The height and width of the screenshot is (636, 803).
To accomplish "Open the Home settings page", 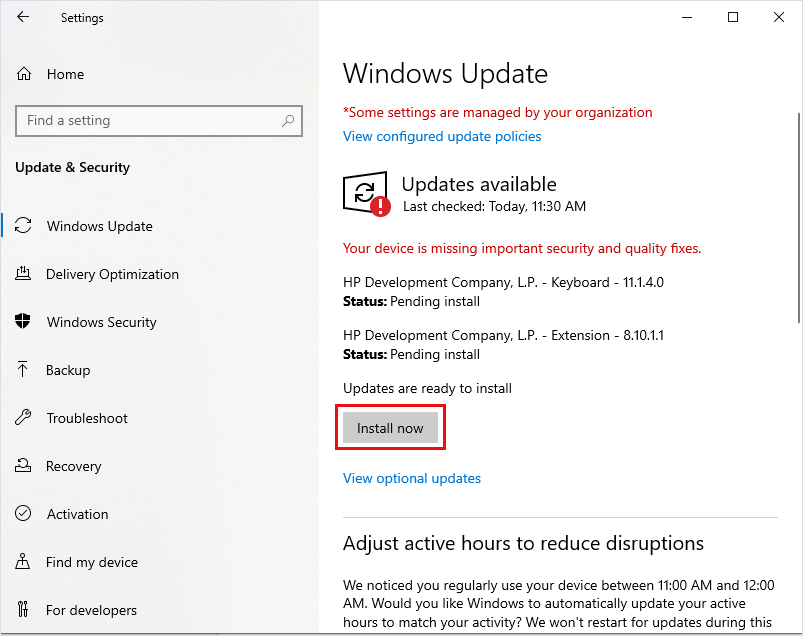I will pyautogui.click(x=65, y=74).
